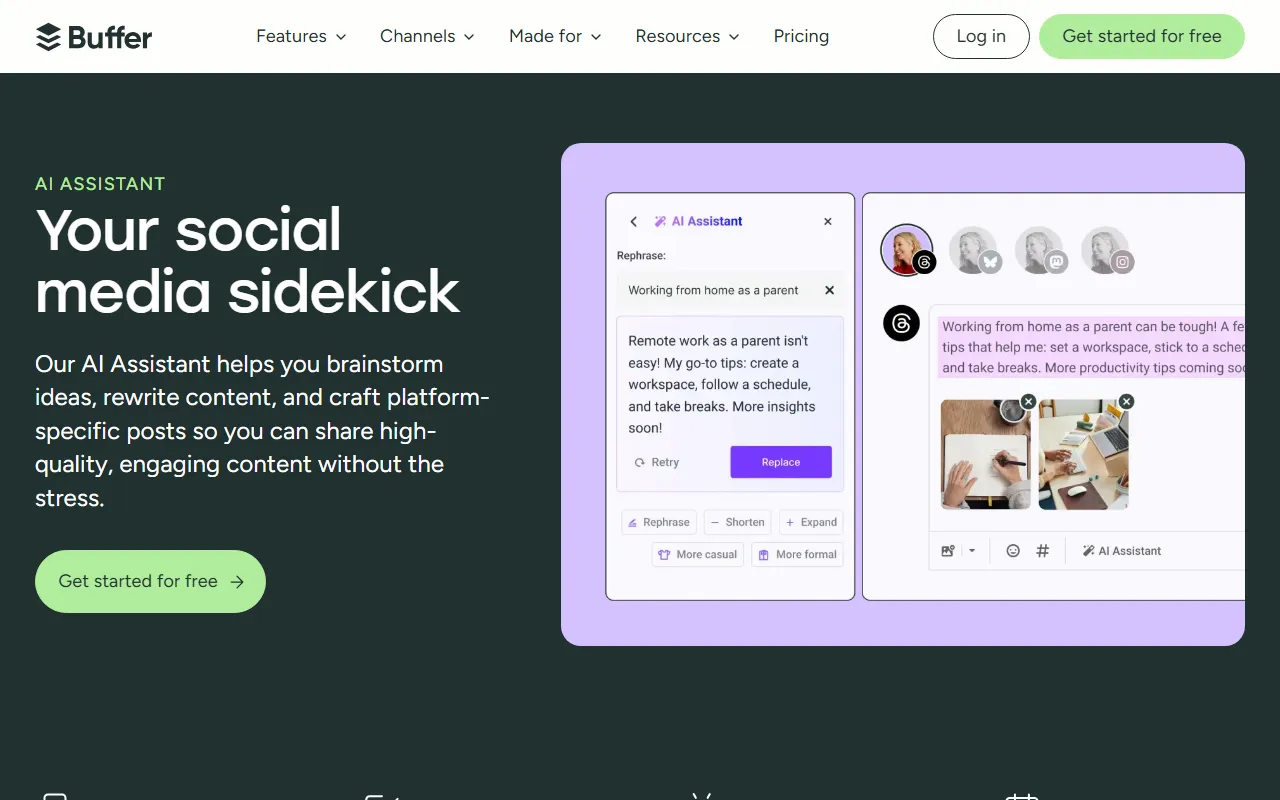Select the profile avatar with Mastodon badge
Viewport: 1280px width, 800px height.
coord(1040,250)
